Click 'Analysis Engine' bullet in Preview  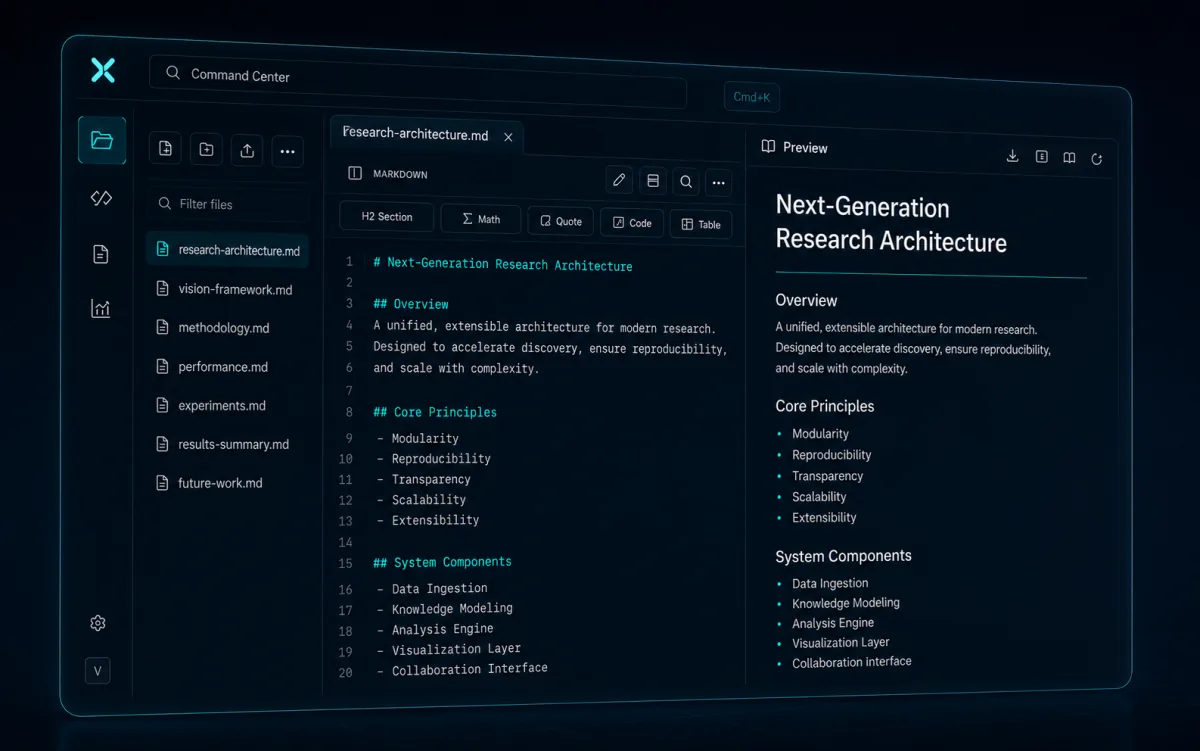point(833,623)
